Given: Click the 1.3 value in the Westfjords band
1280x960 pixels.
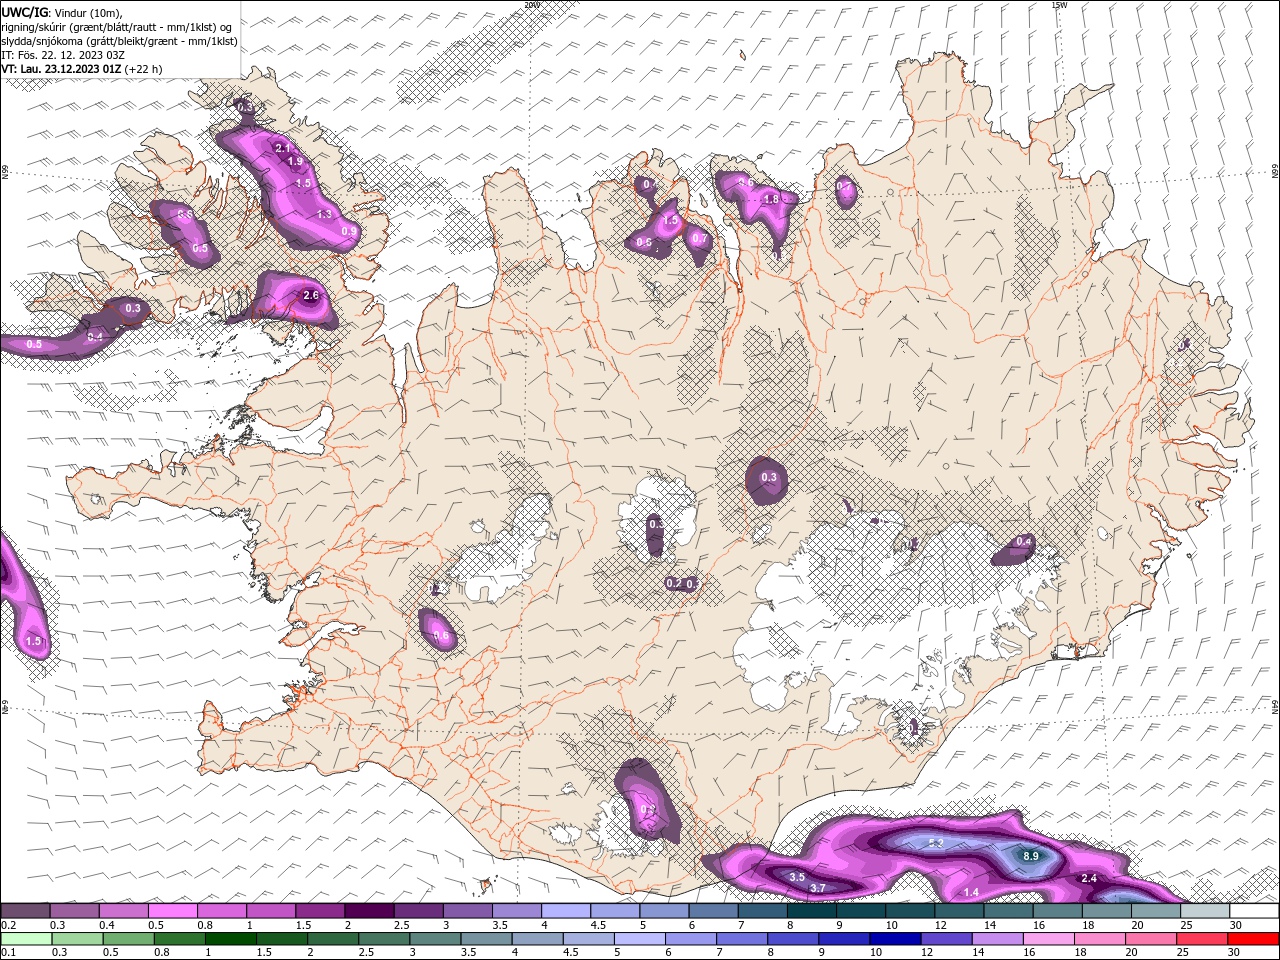Looking at the screenshot, I should tap(324, 214).
